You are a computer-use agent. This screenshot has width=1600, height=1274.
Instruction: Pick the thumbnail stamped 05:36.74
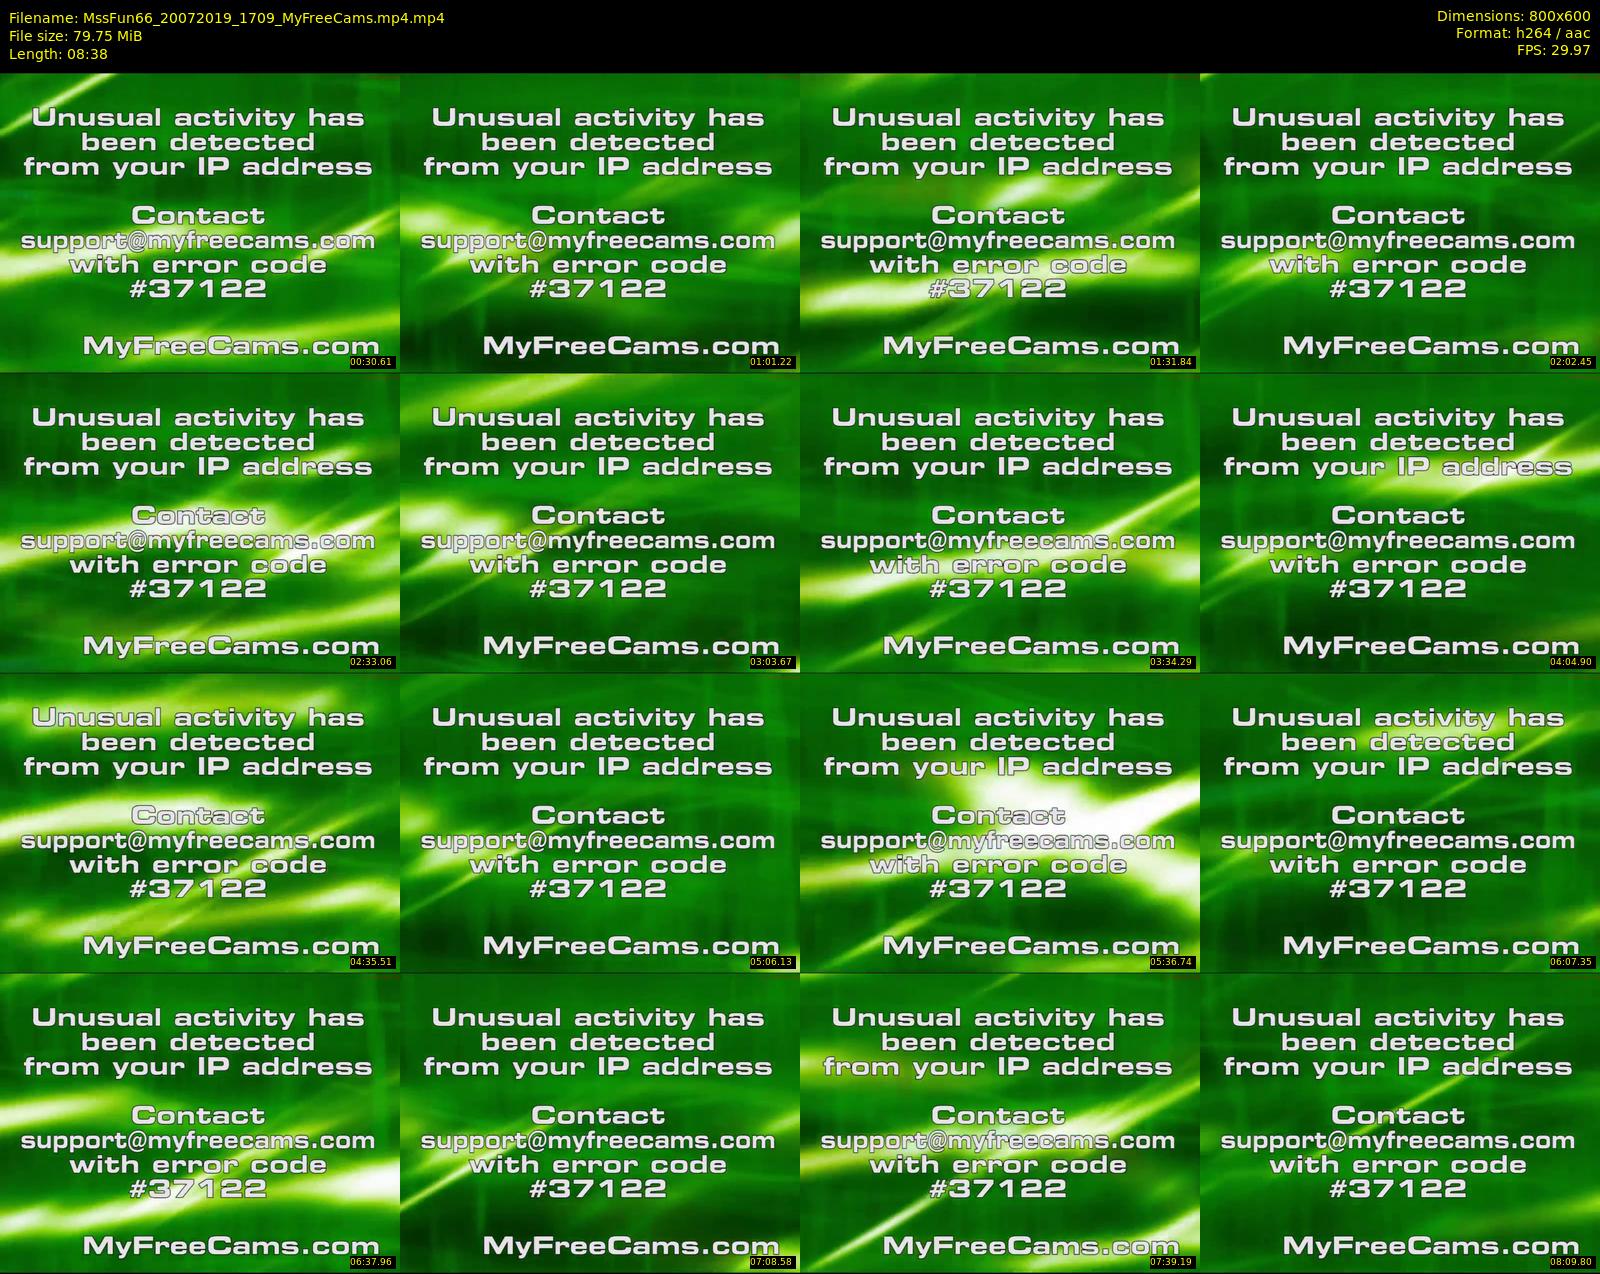coord(999,822)
